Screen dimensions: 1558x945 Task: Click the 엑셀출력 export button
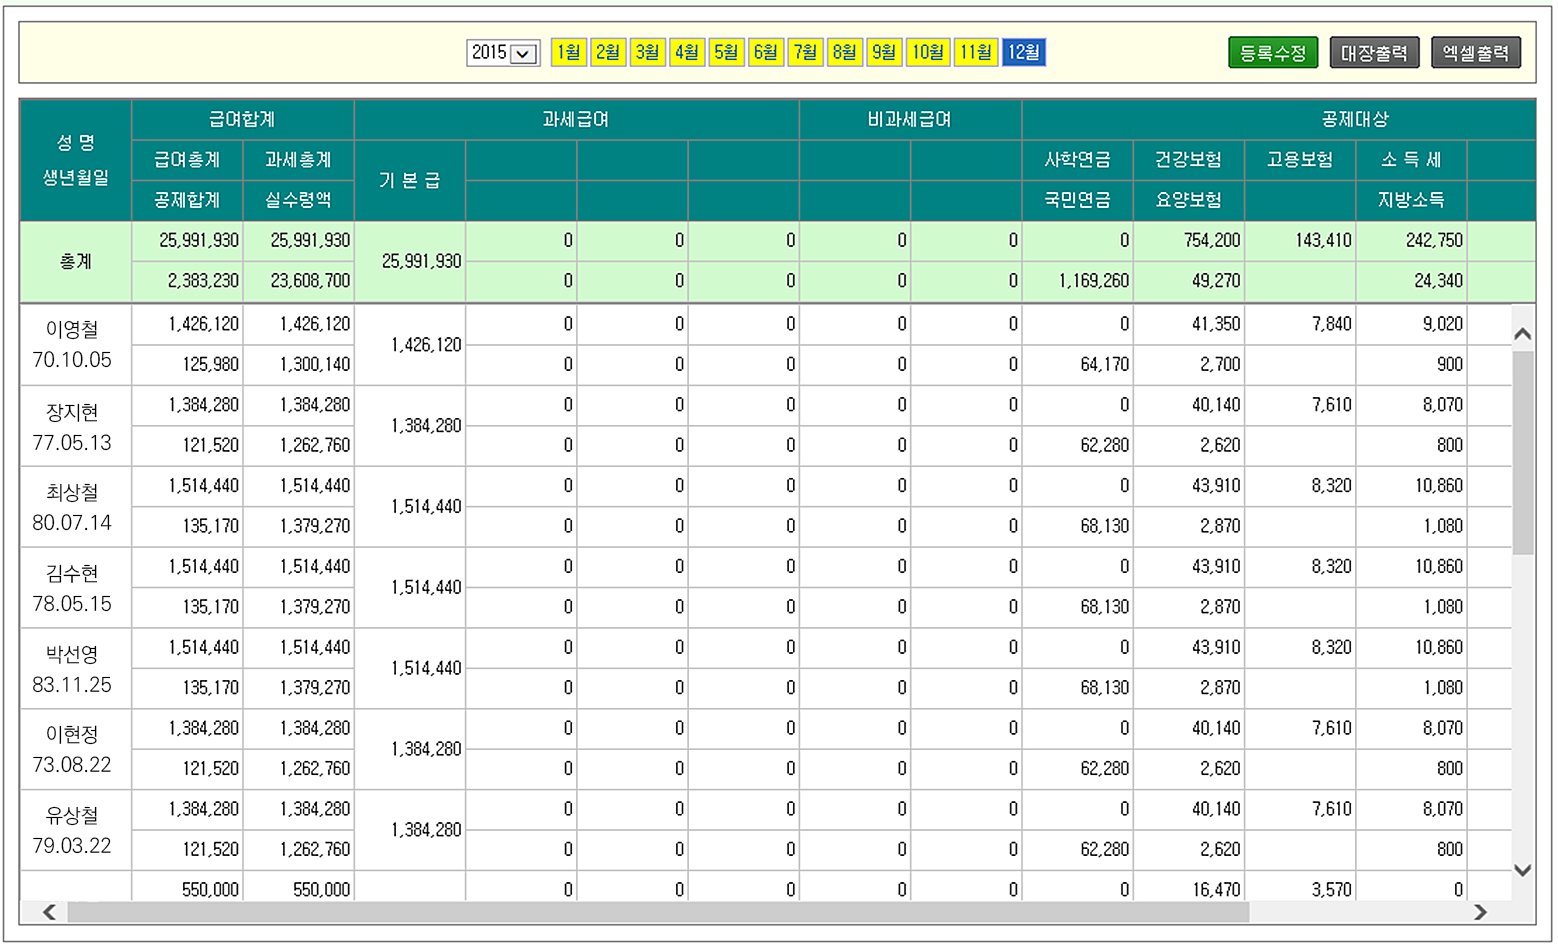[1475, 53]
